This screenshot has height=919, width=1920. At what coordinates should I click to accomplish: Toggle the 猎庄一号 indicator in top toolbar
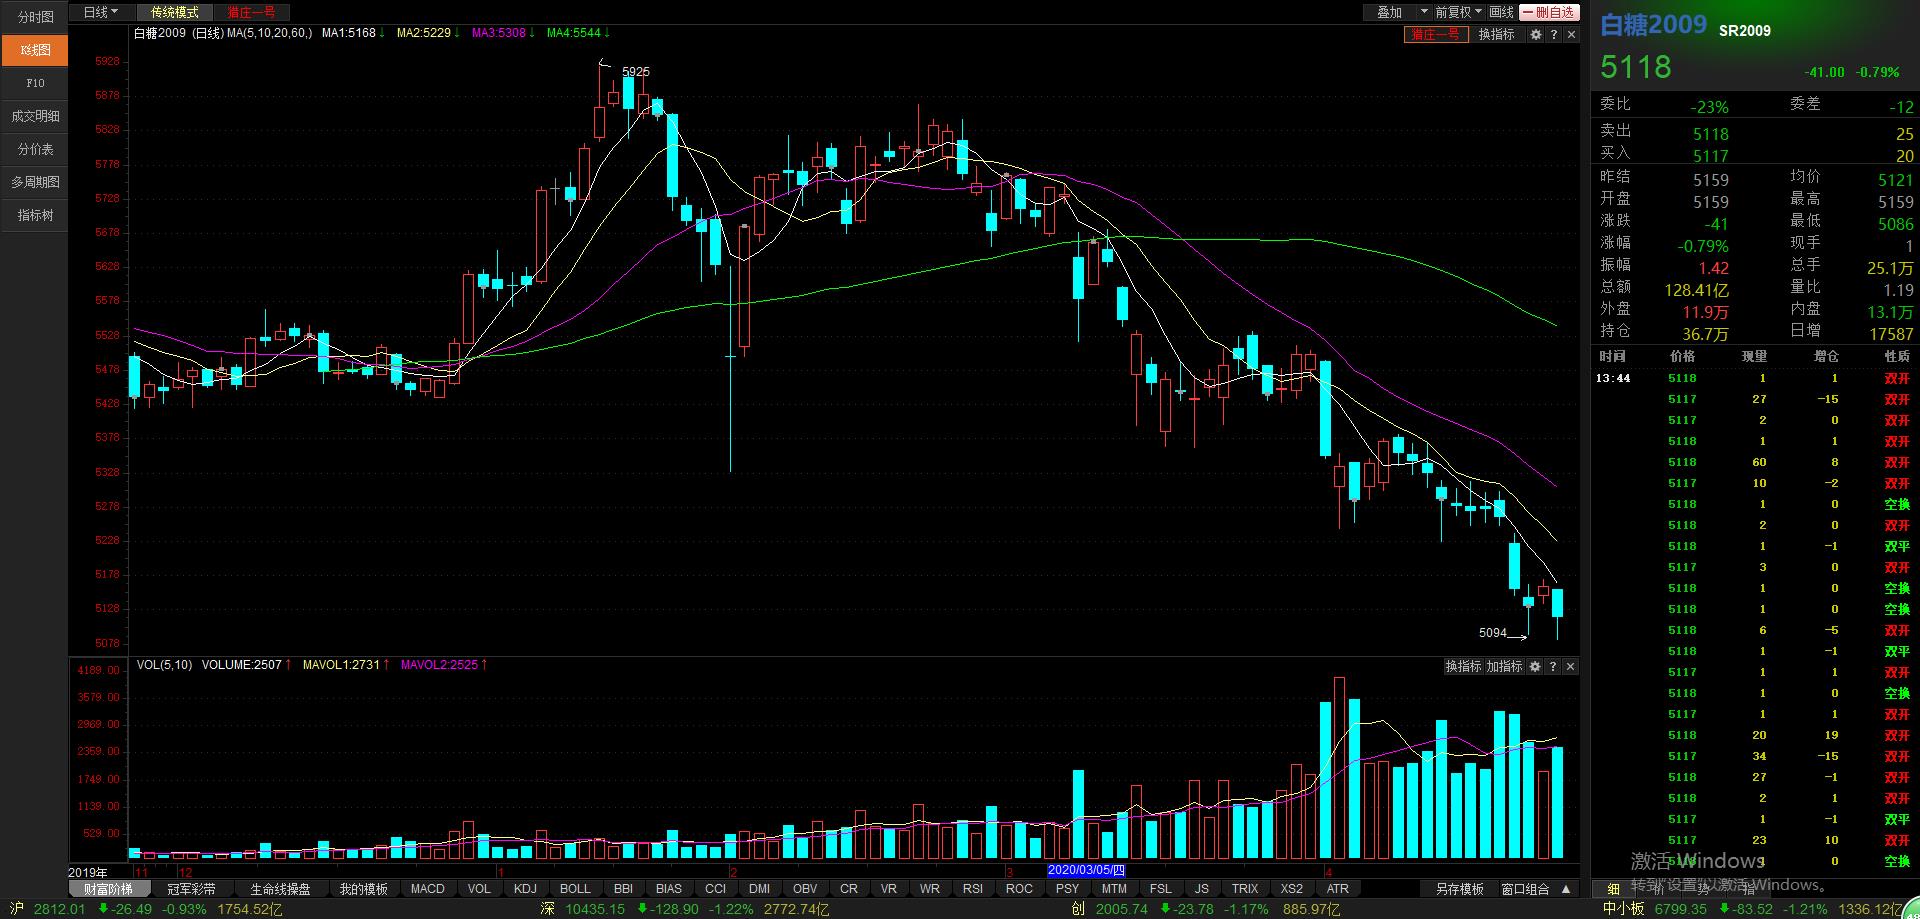pyautogui.click(x=251, y=12)
